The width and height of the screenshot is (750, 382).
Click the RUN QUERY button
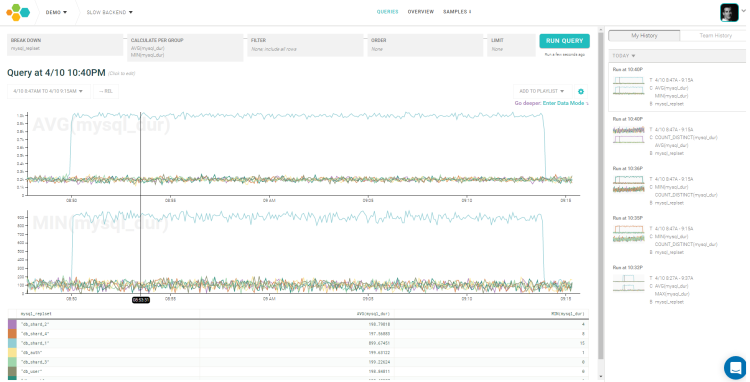[564, 41]
